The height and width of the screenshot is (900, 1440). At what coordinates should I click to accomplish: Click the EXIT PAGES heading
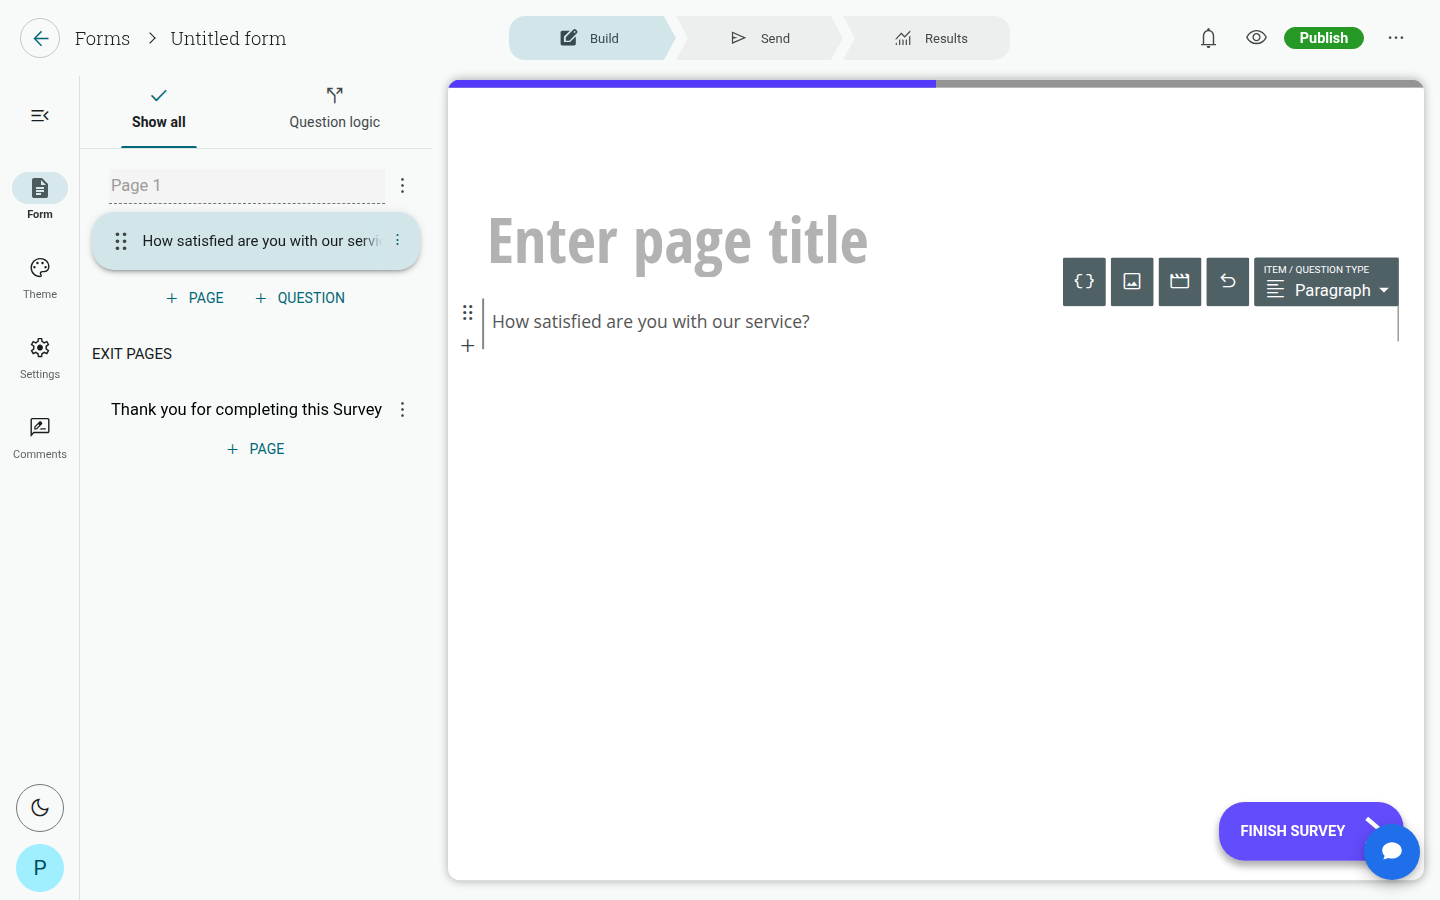[x=132, y=354]
